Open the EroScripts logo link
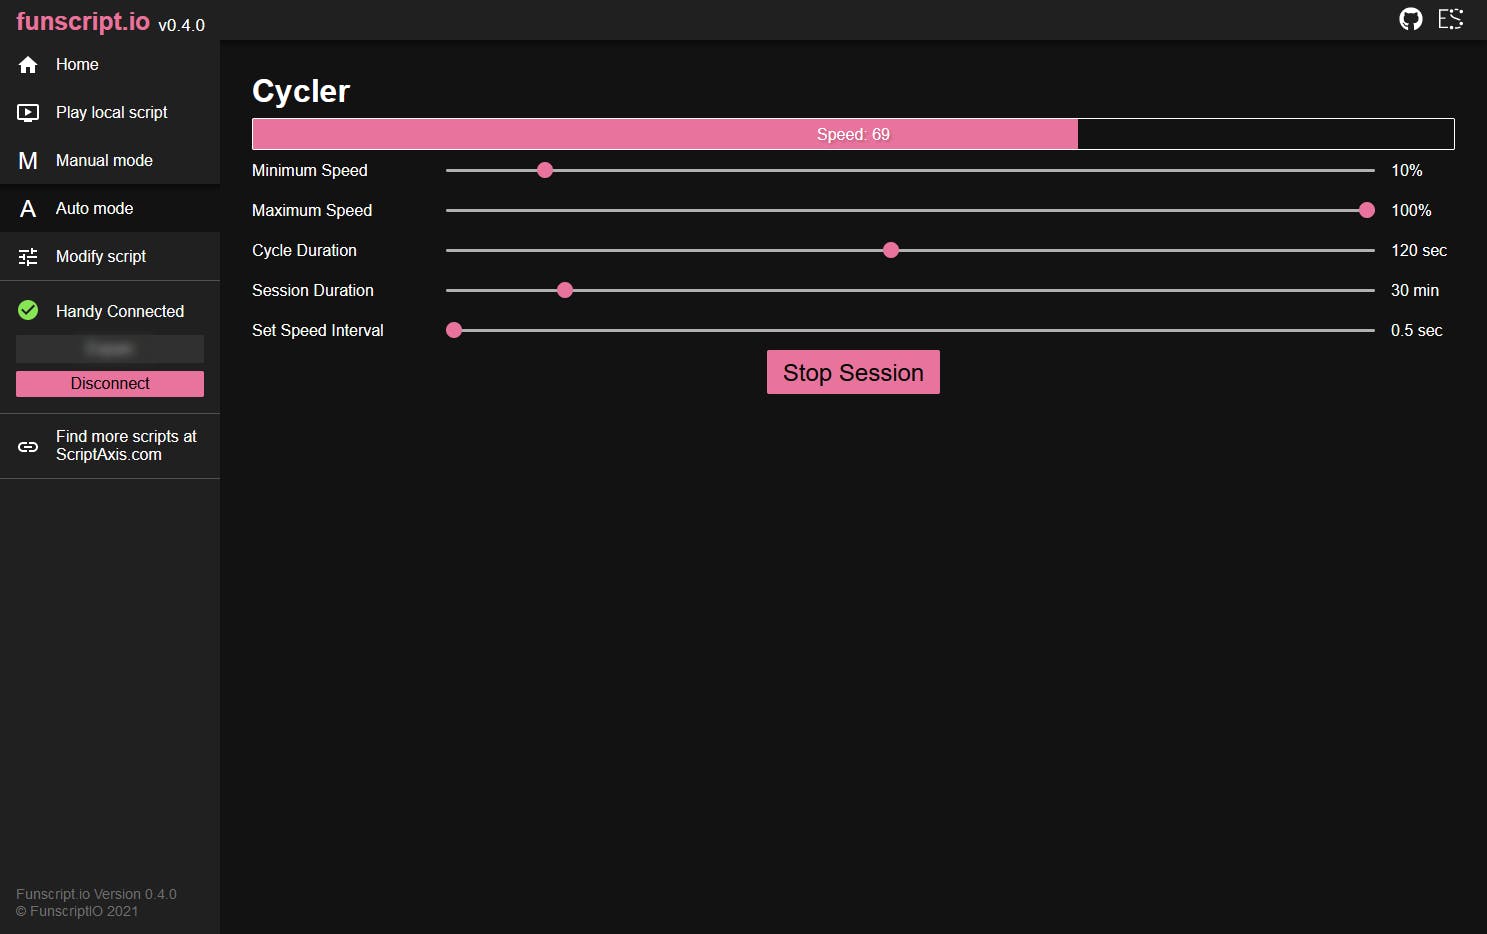 click(x=1451, y=19)
